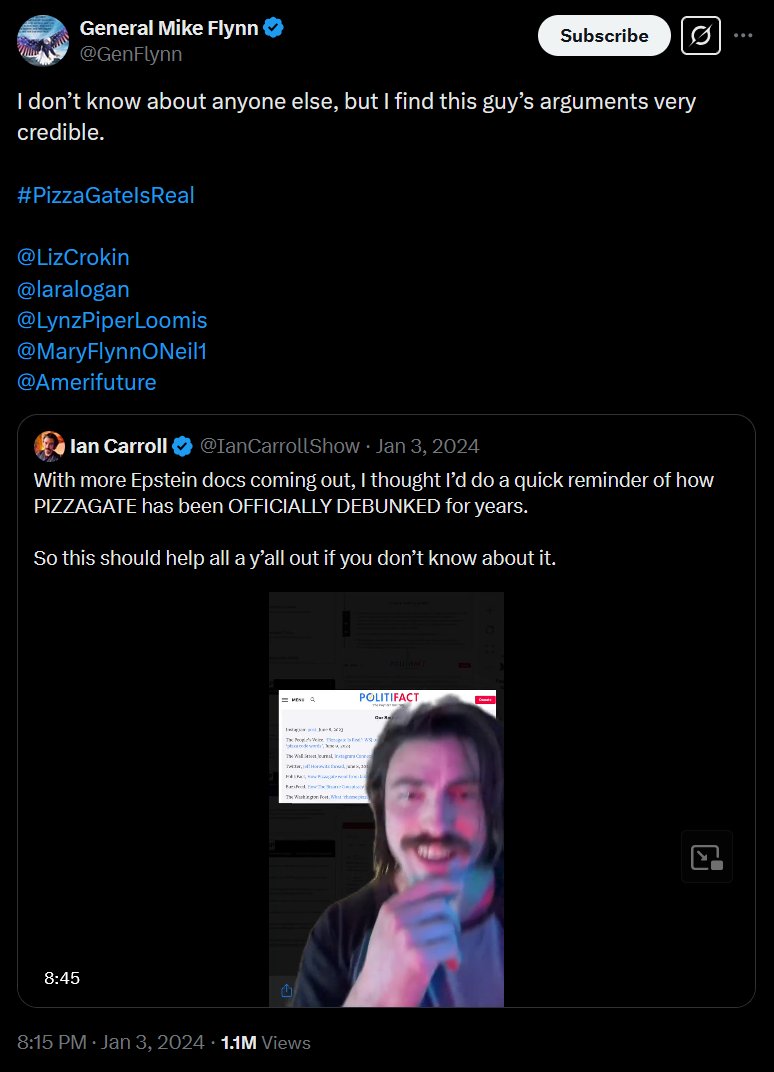Viewport: 774px width, 1072px height.
Task: Open the #PizzaGateIsReal hashtag
Action: click(106, 195)
